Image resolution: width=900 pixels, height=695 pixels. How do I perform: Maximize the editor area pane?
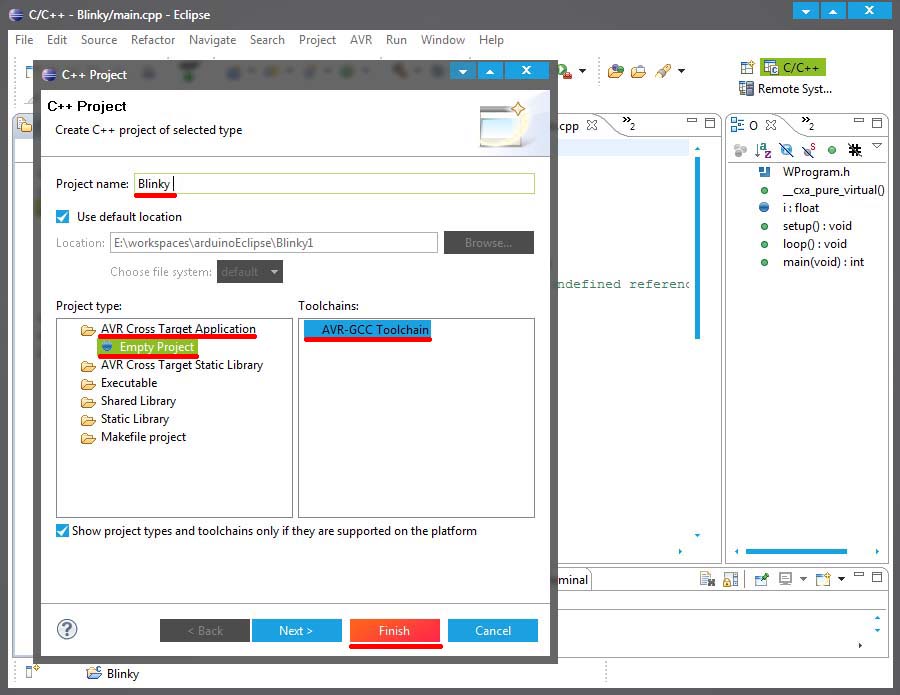coord(710,123)
